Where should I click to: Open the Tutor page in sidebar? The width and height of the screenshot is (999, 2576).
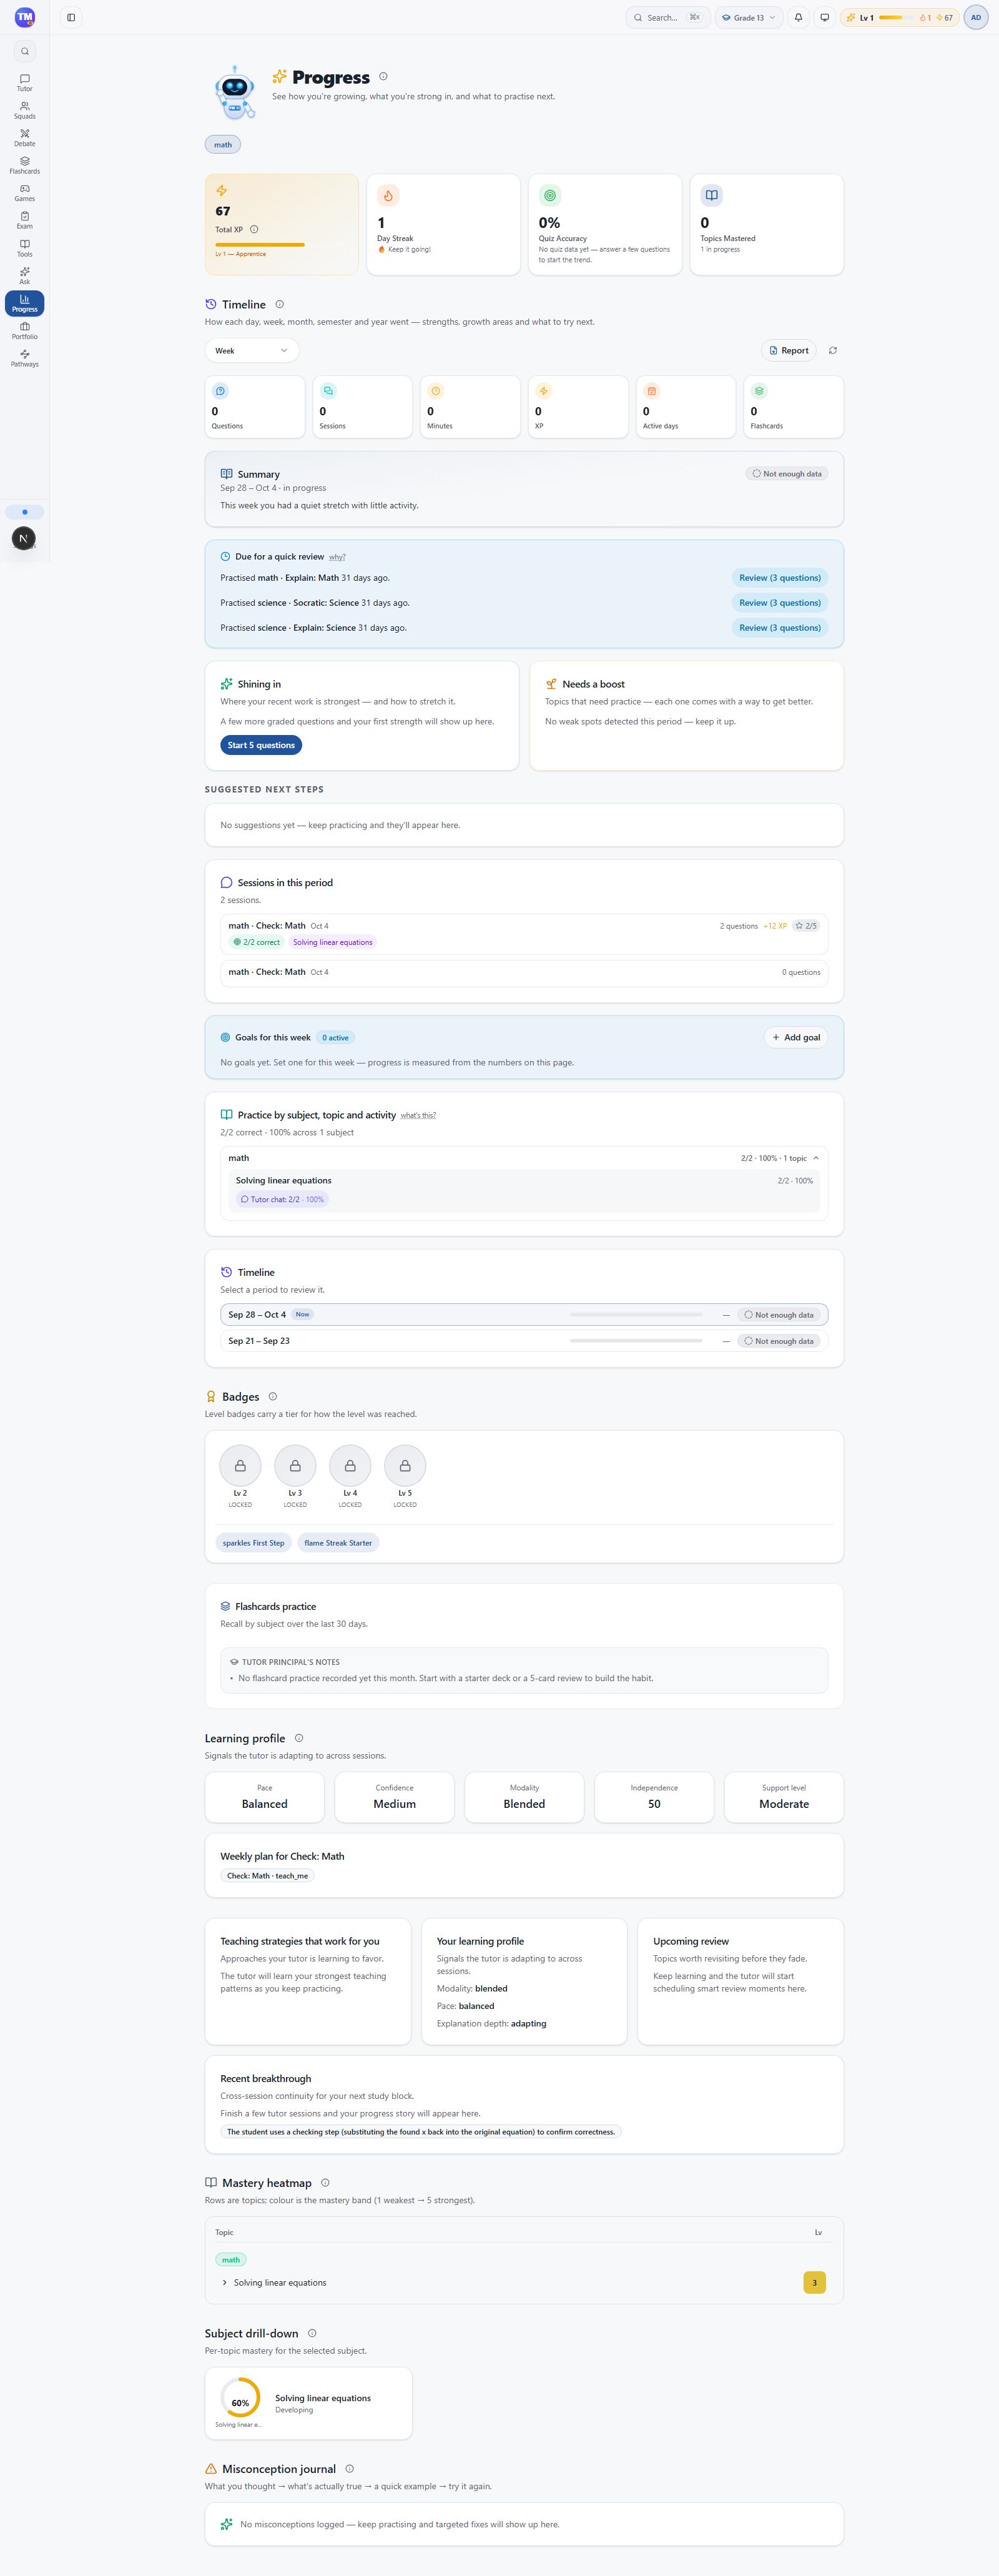pos(24,82)
